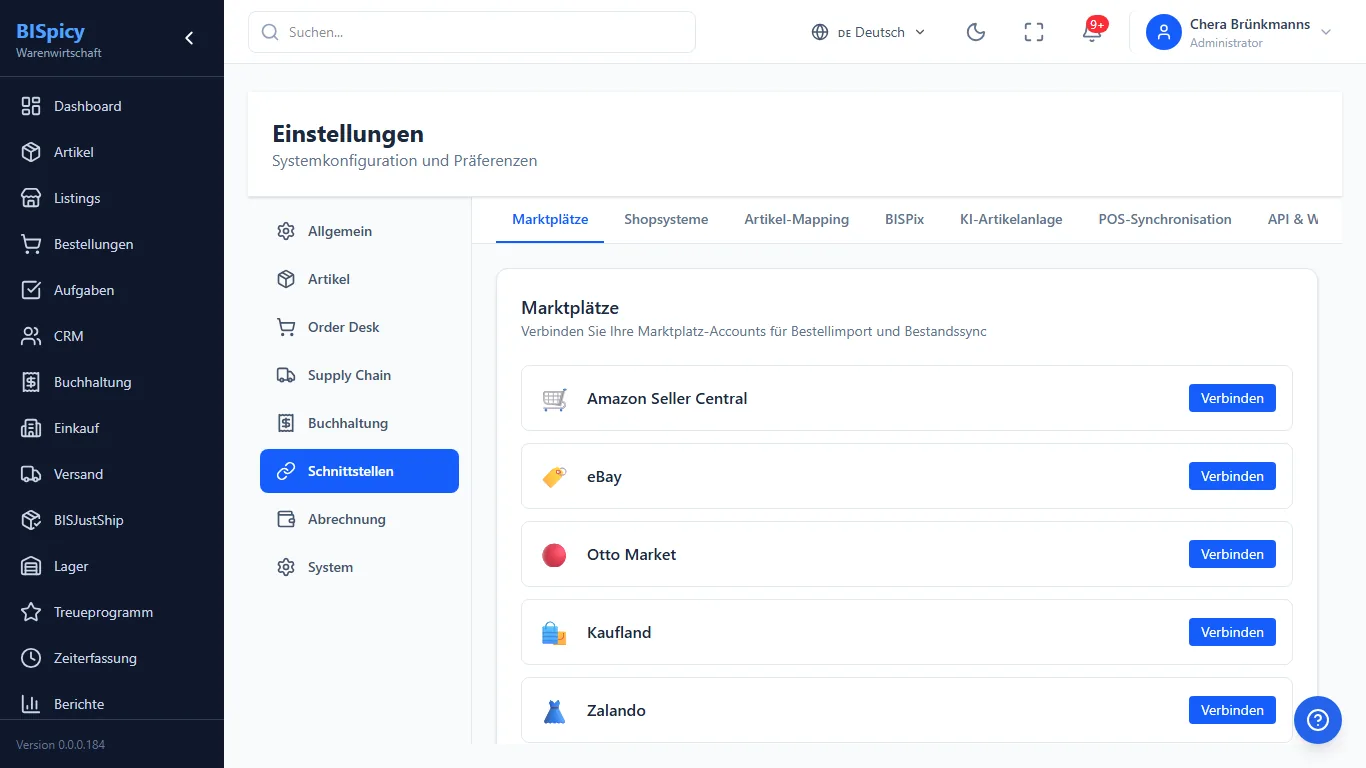Open Order Desk settings section
This screenshot has height=768, width=1366.
pyautogui.click(x=359, y=327)
